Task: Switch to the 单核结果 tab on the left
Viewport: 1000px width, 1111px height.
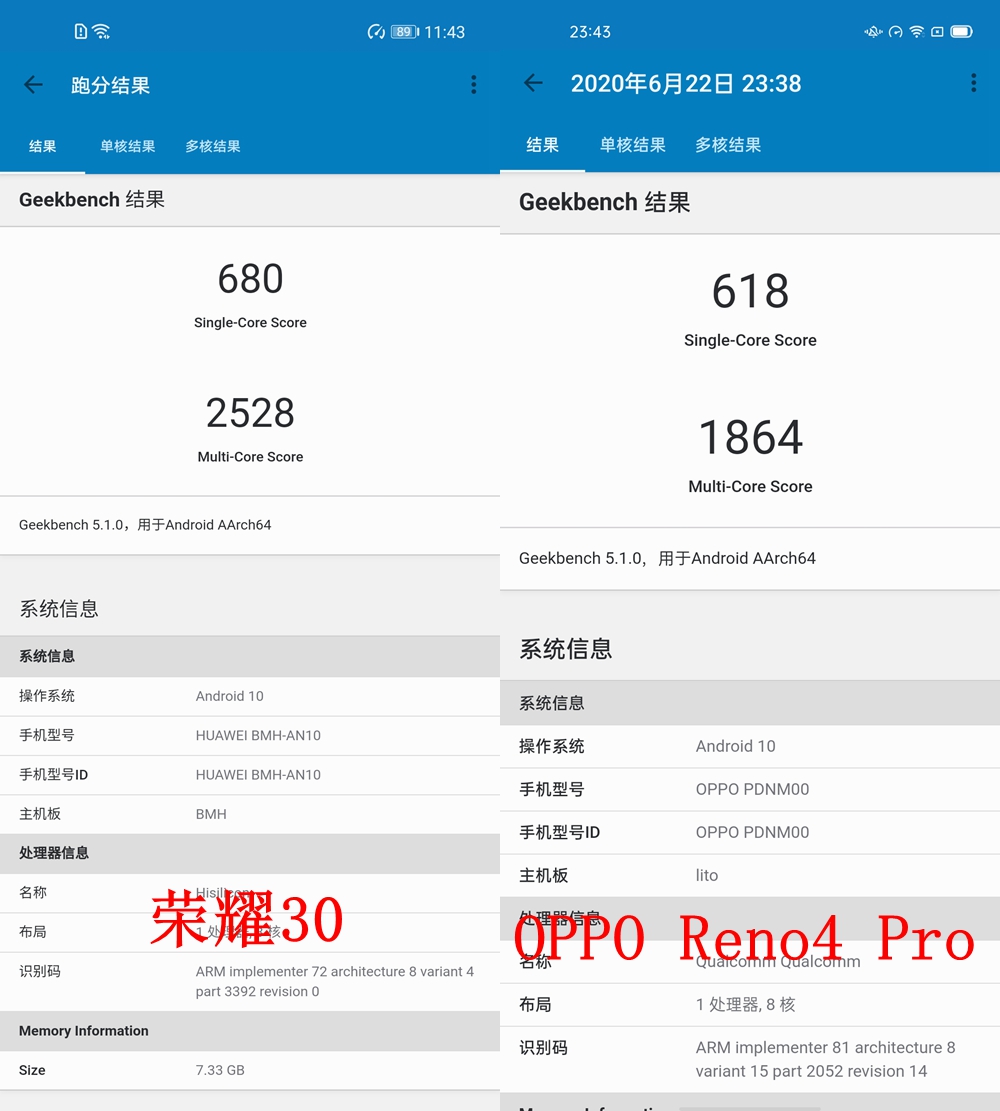Action: pos(127,146)
